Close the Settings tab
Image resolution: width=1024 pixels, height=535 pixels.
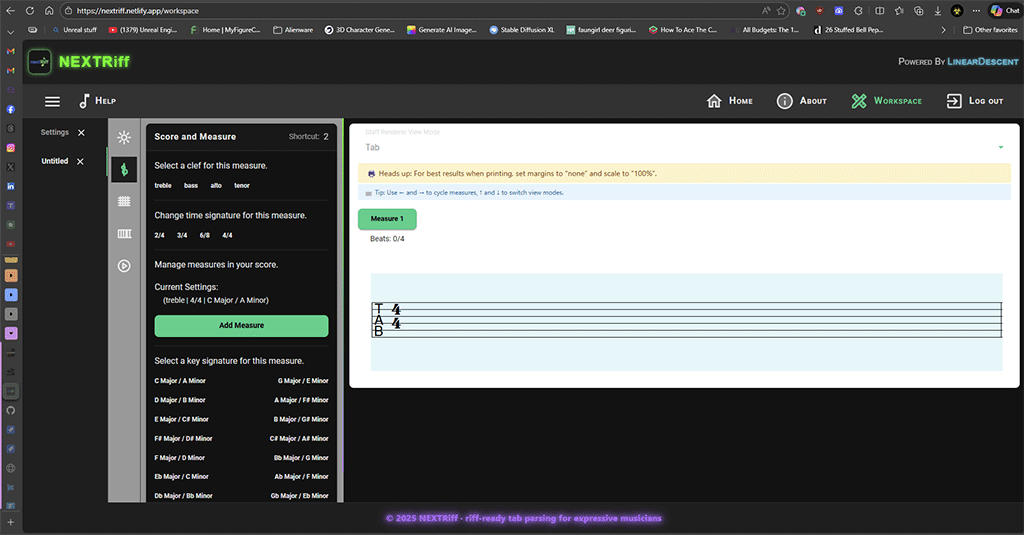tap(81, 133)
